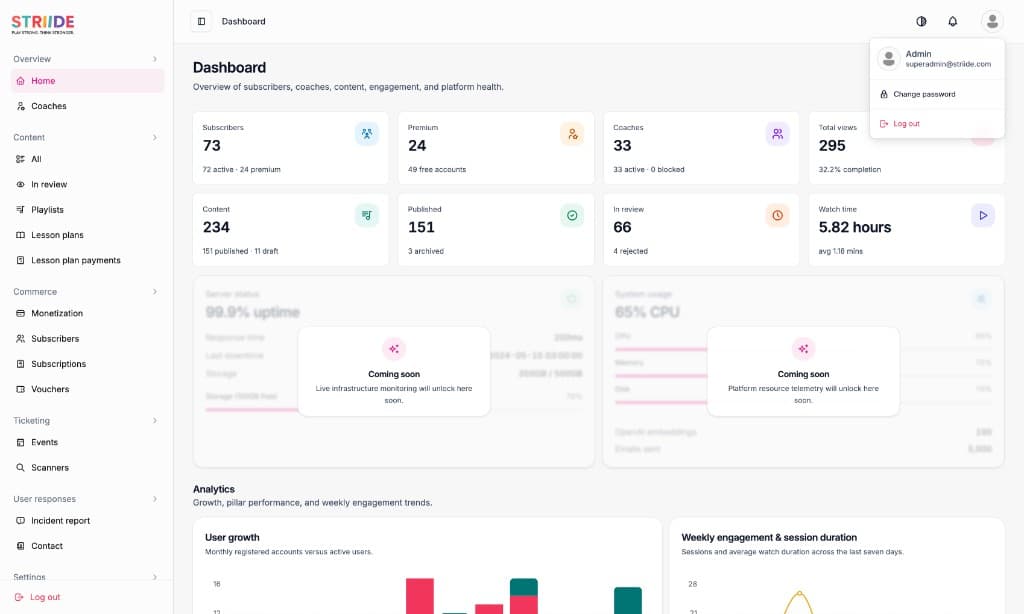Switch the theme contrast toggle
The image size is (1024, 614).
point(921,22)
